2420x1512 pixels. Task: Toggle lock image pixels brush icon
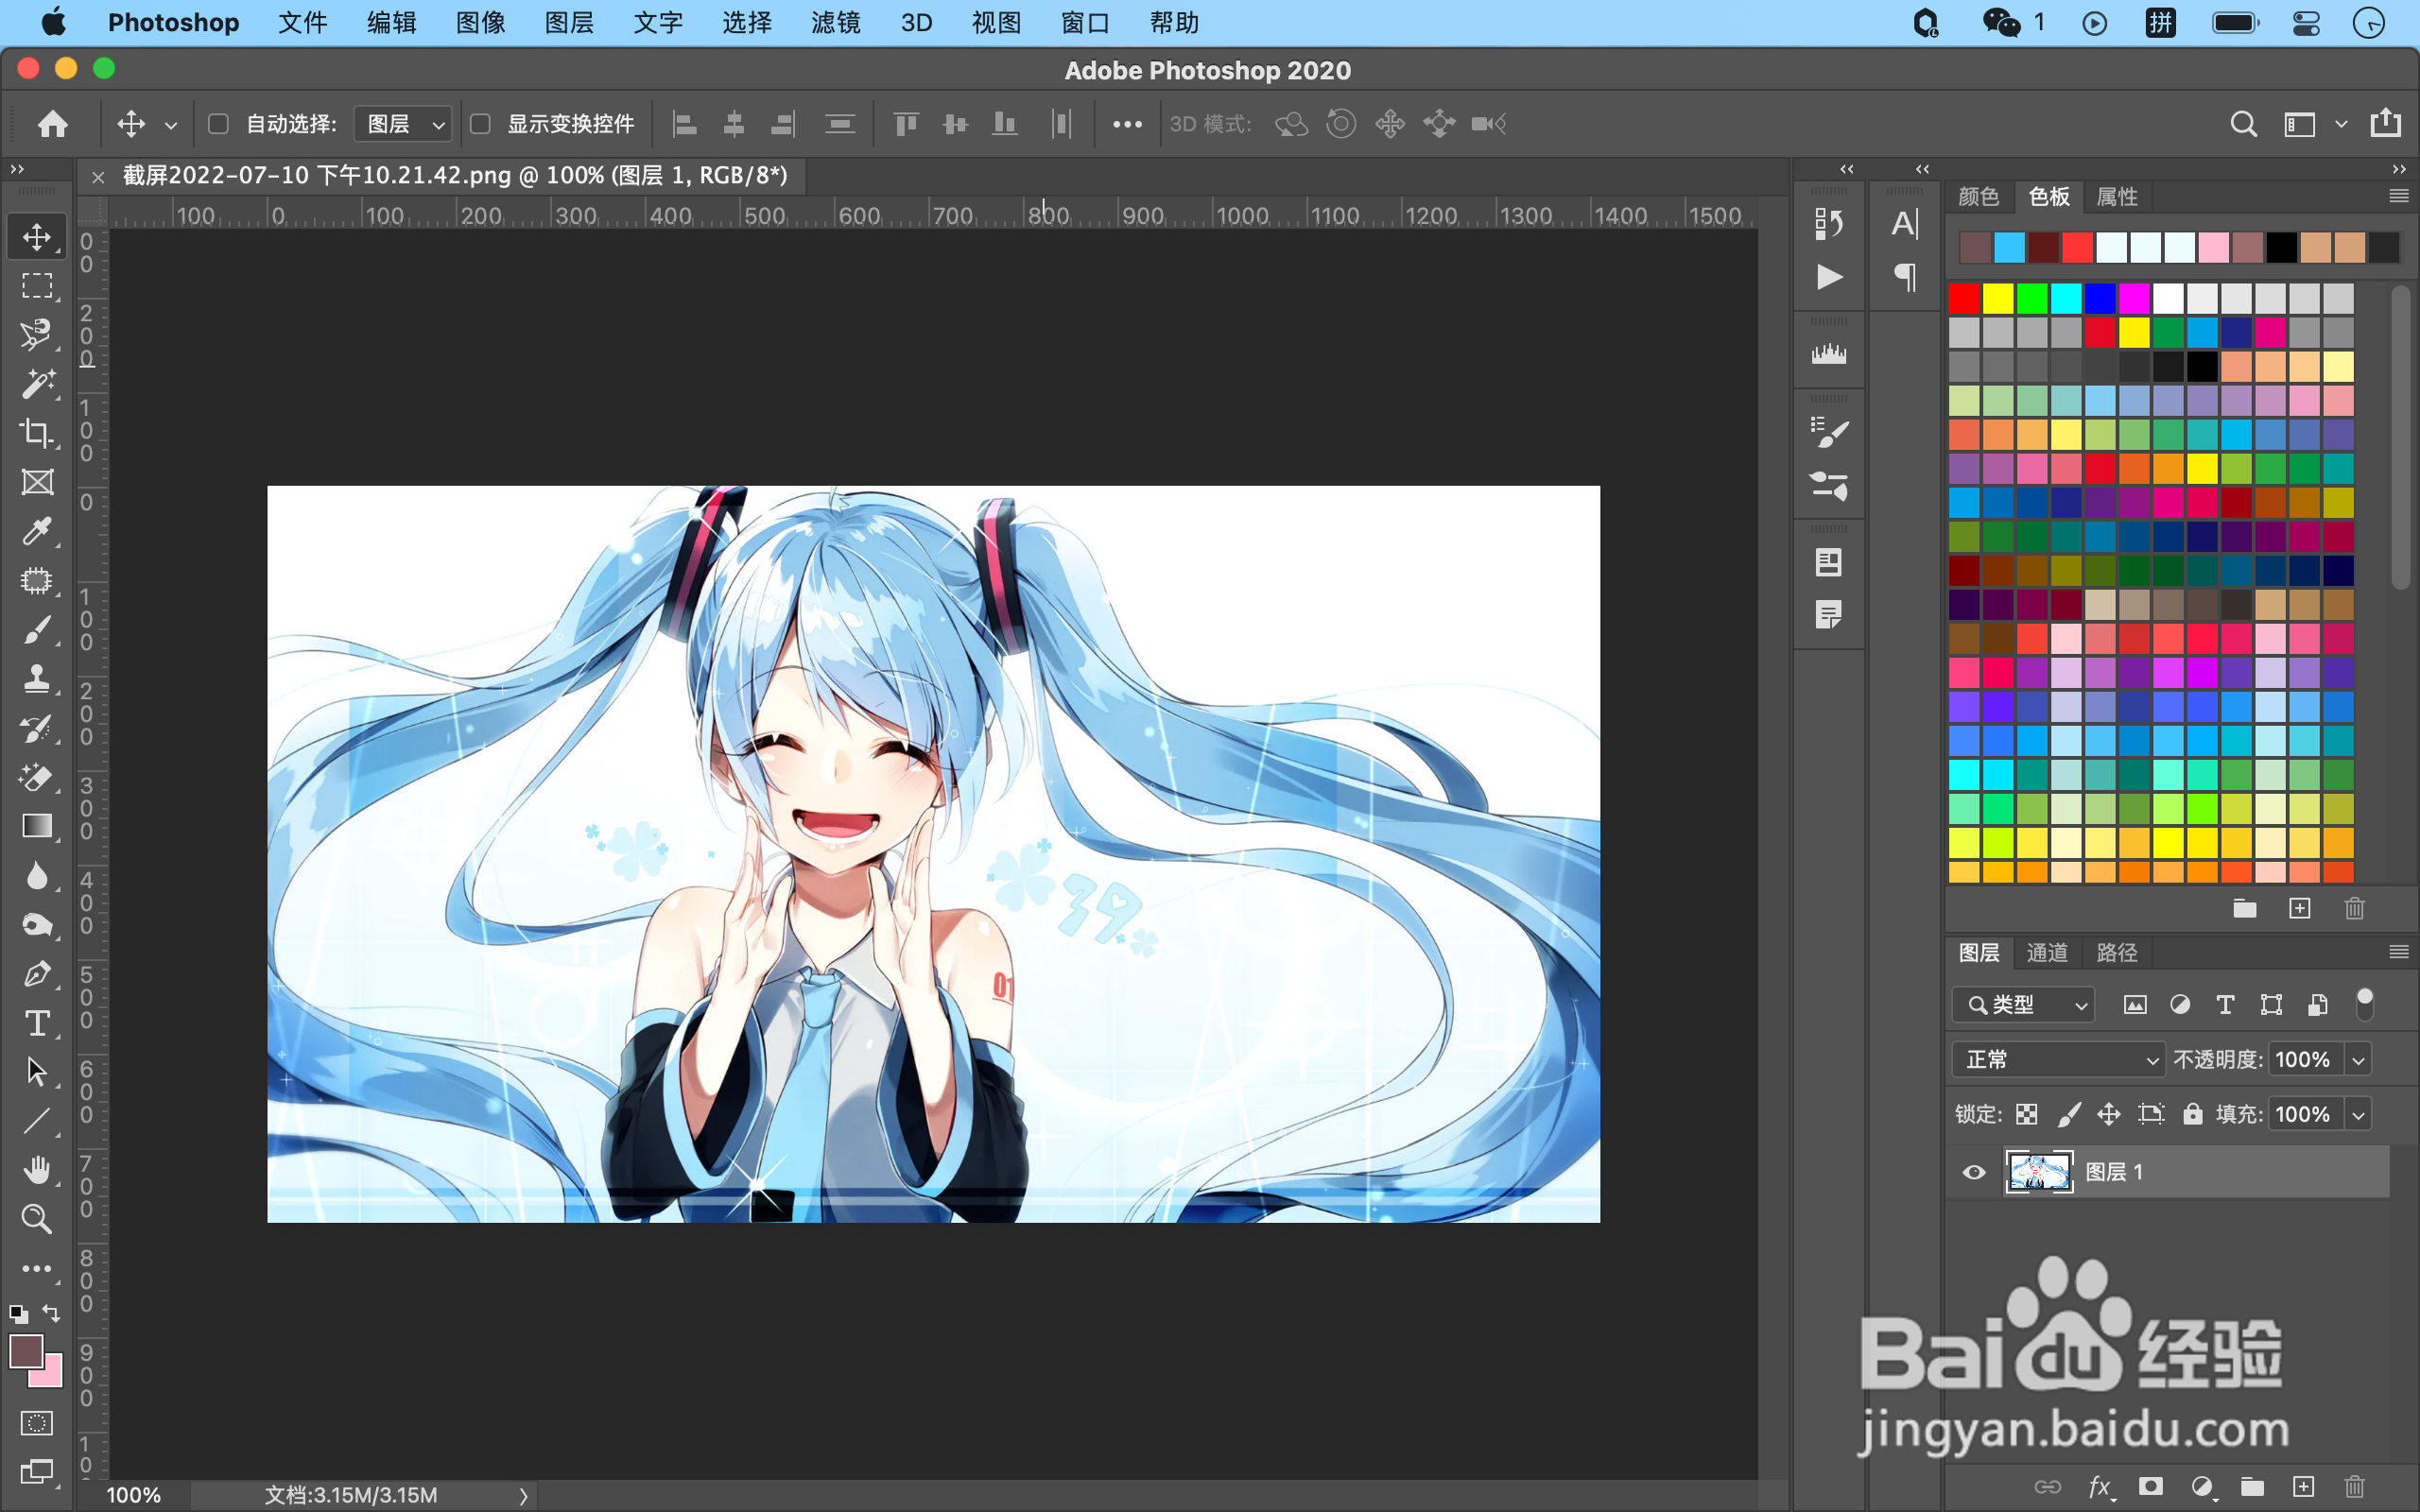click(x=2068, y=1114)
